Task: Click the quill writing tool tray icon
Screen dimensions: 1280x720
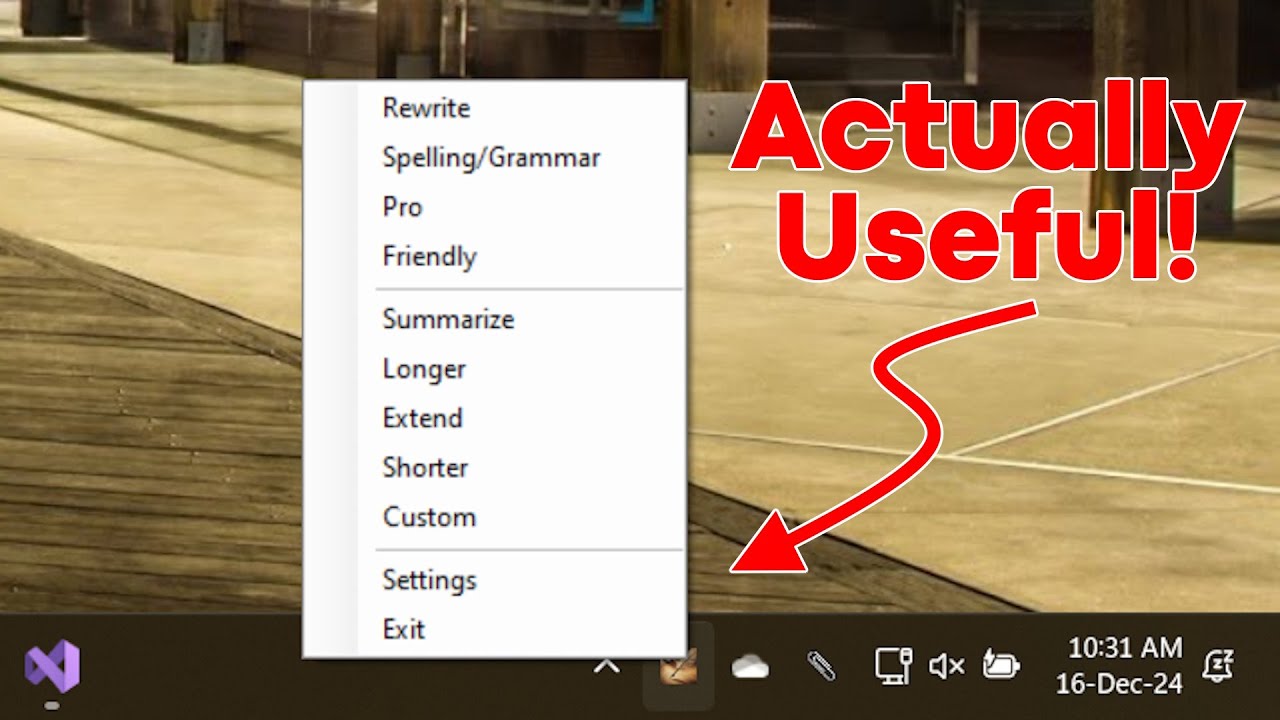Action: click(x=678, y=666)
